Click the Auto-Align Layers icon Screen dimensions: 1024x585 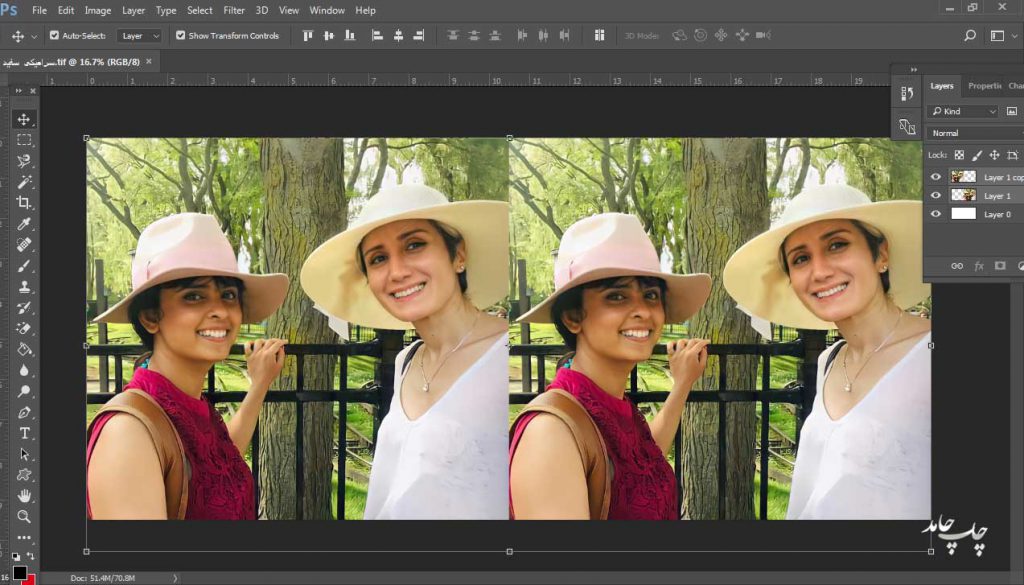click(599, 36)
